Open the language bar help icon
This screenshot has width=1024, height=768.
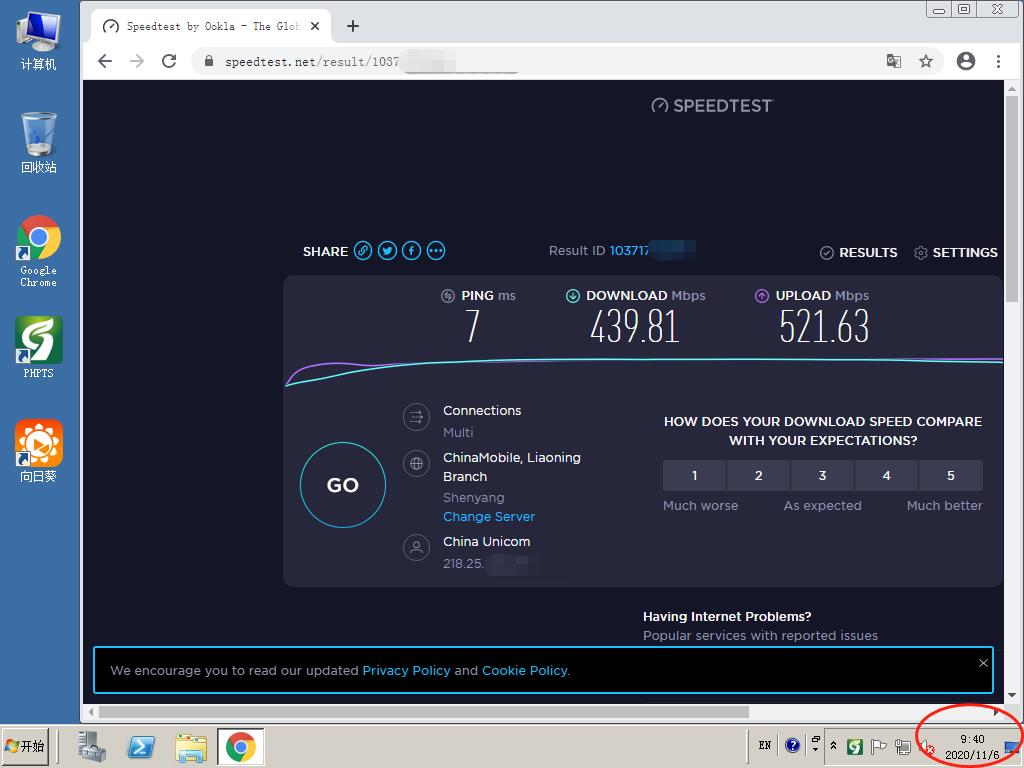(792, 745)
